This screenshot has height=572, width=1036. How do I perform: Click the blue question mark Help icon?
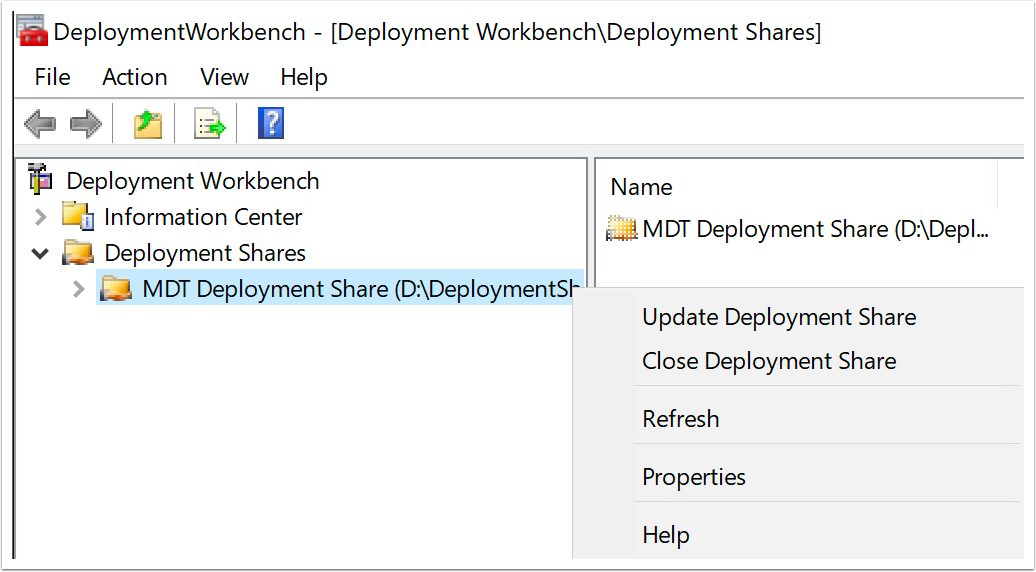point(271,124)
